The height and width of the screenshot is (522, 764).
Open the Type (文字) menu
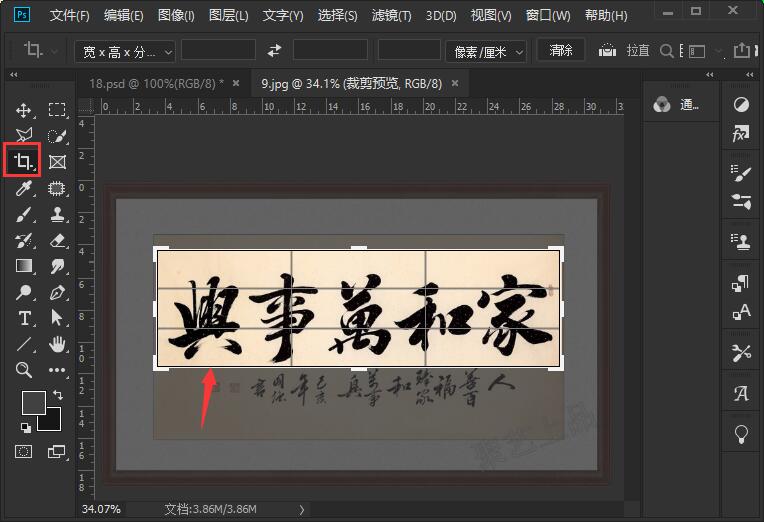(283, 16)
